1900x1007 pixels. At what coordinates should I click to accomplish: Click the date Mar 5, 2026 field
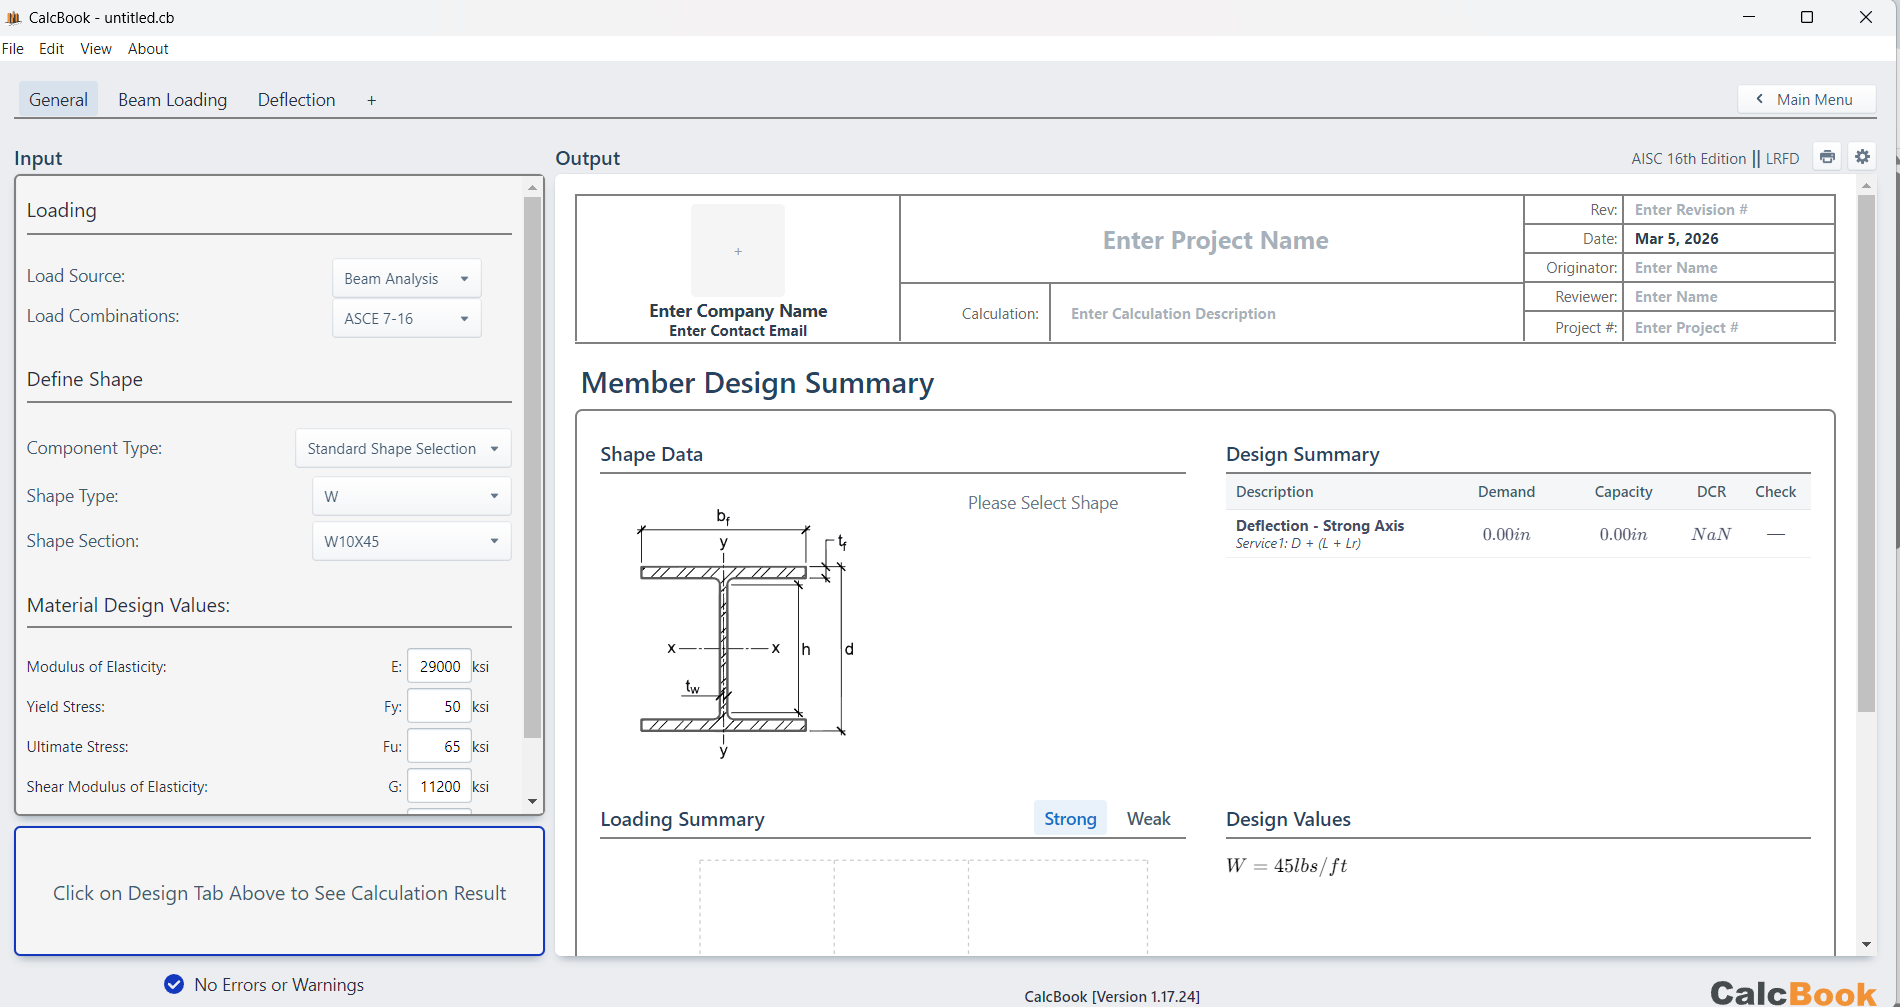pos(1729,238)
